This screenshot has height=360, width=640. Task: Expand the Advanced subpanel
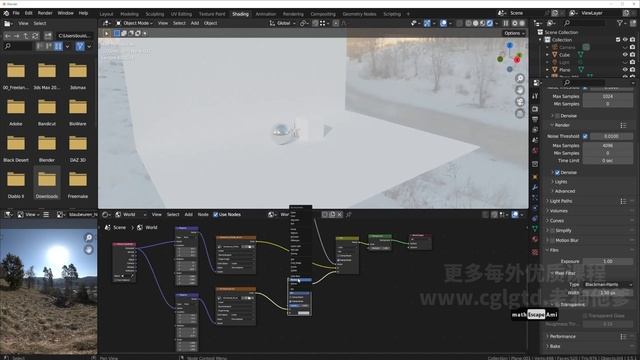pyautogui.click(x=564, y=191)
